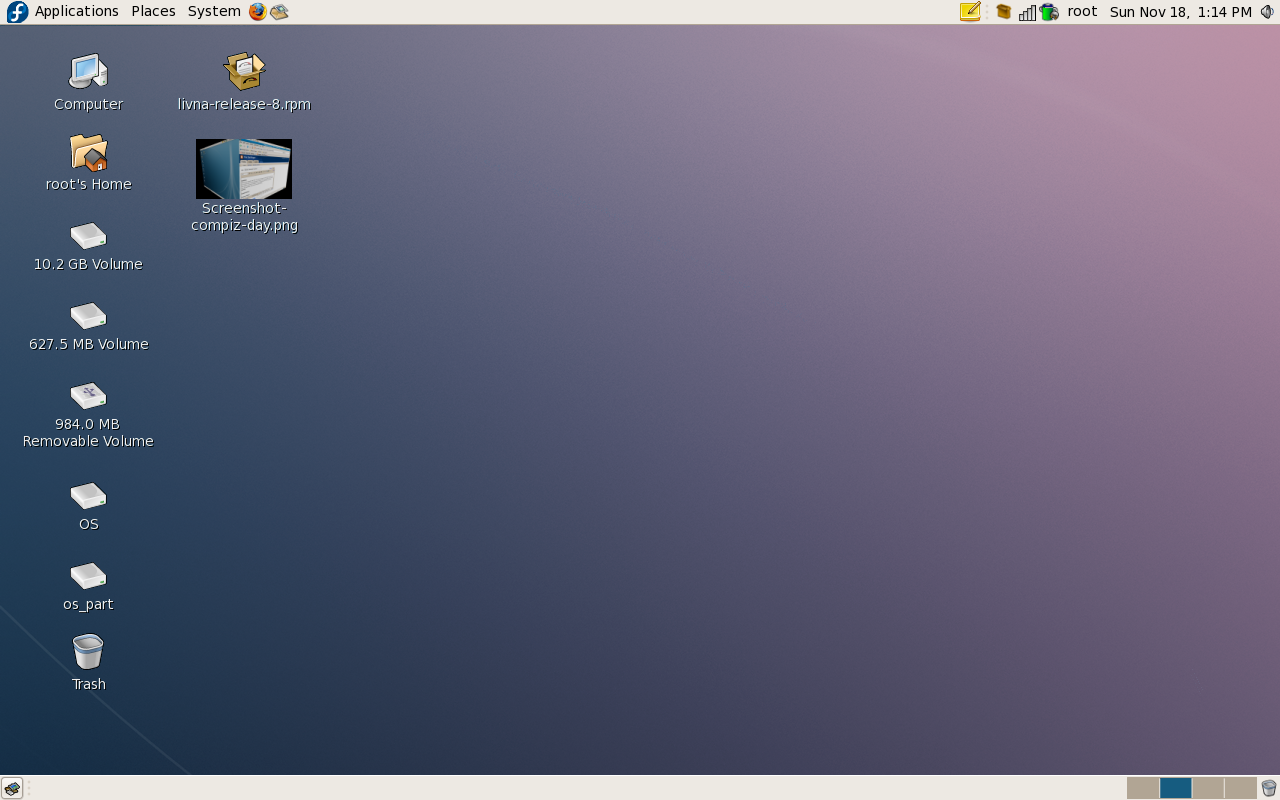Image resolution: width=1280 pixels, height=800 pixels.
Task: Click the volume speaker icon
Action: (x=1267, y=12)
